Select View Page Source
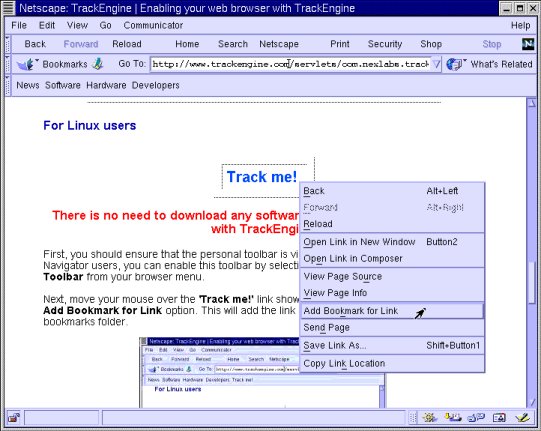This screenshot has height=431, width=541. (392, 276)
